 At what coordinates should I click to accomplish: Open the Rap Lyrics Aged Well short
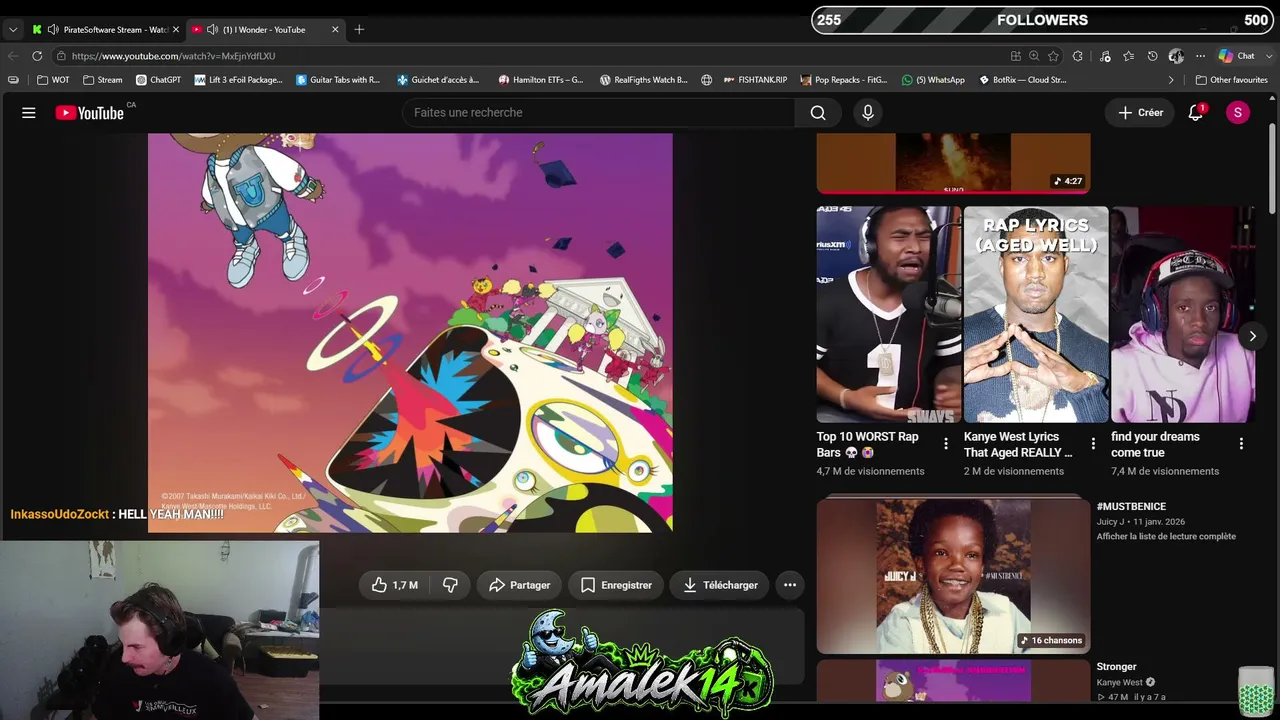(x=1036, y=314)
